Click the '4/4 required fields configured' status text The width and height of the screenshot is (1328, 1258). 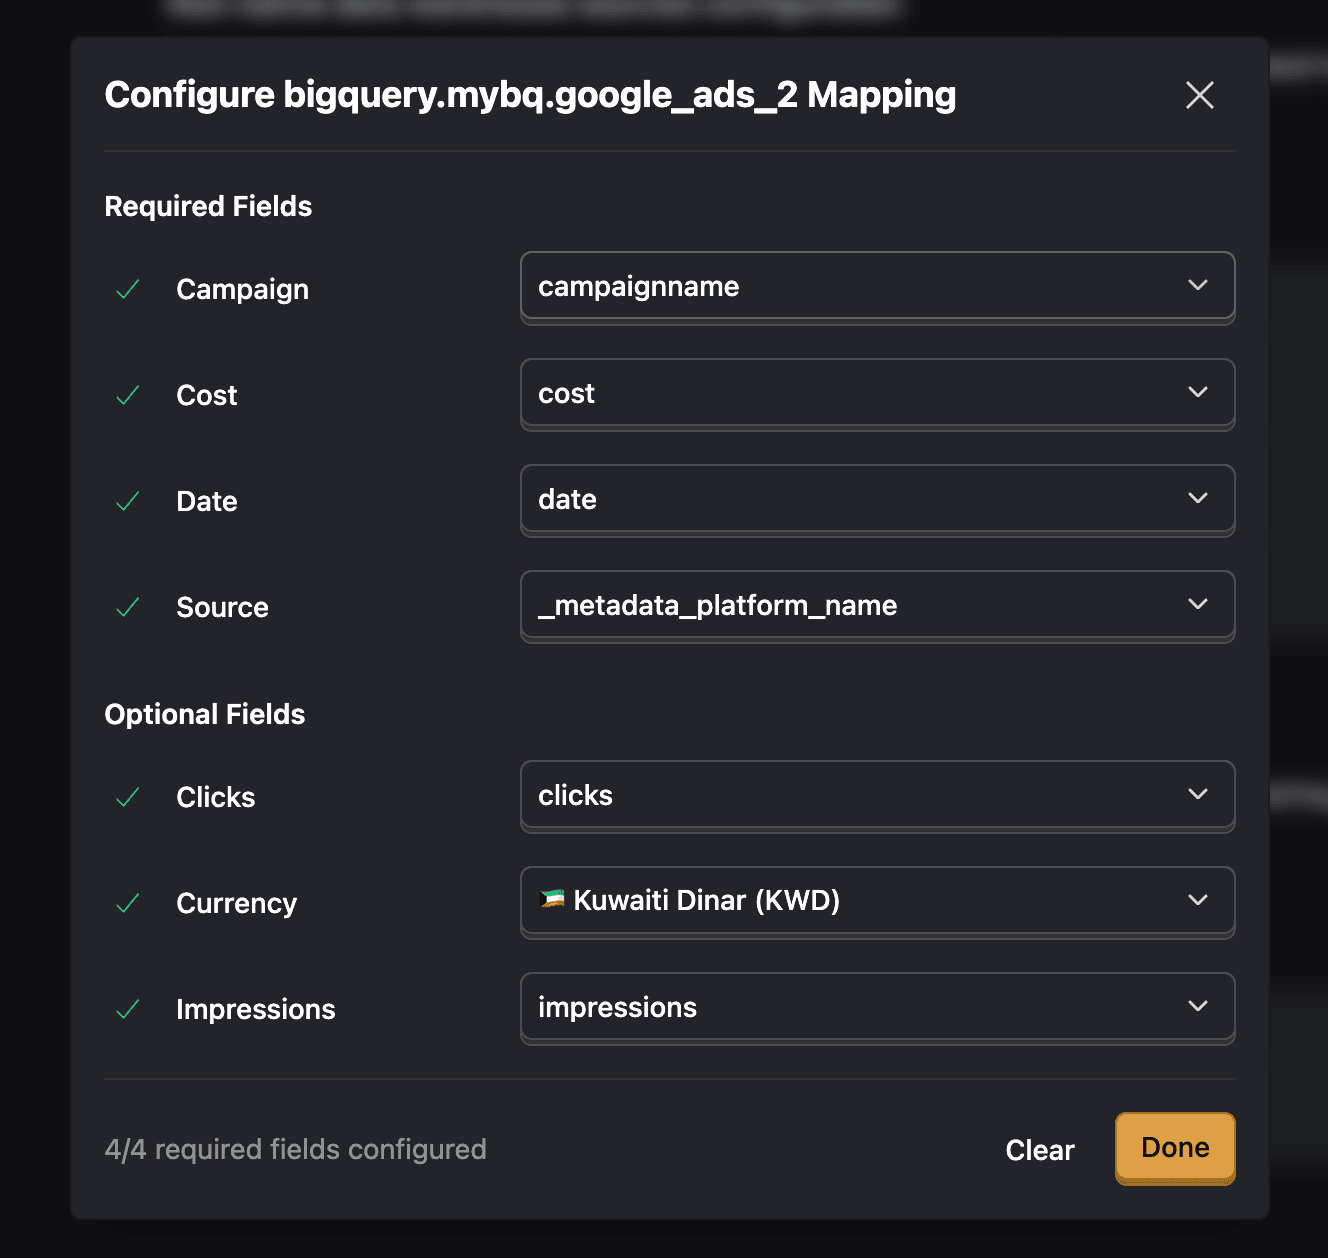[x=296, y=1150]
